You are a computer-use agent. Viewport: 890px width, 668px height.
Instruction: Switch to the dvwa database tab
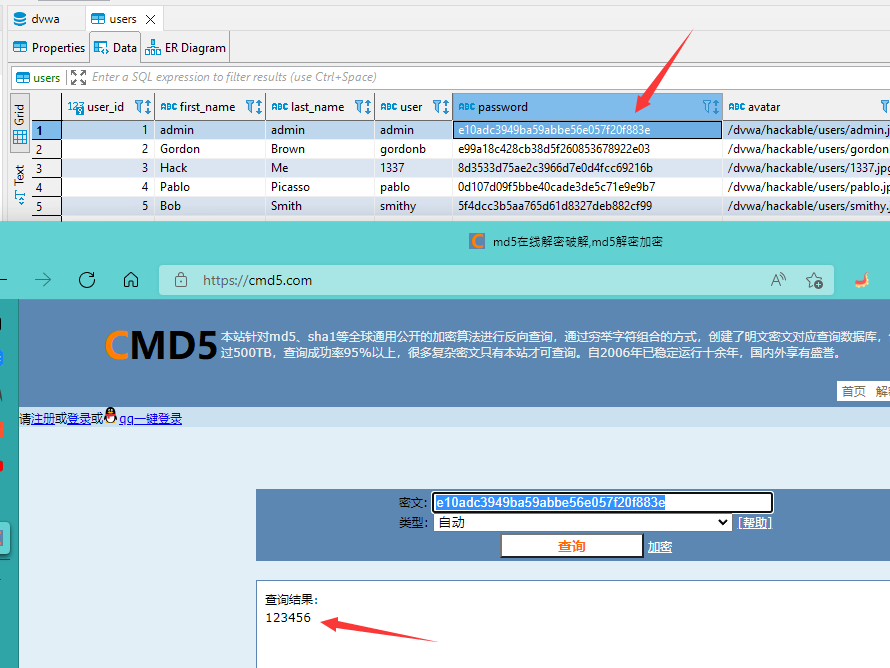[x=36, y=19]
